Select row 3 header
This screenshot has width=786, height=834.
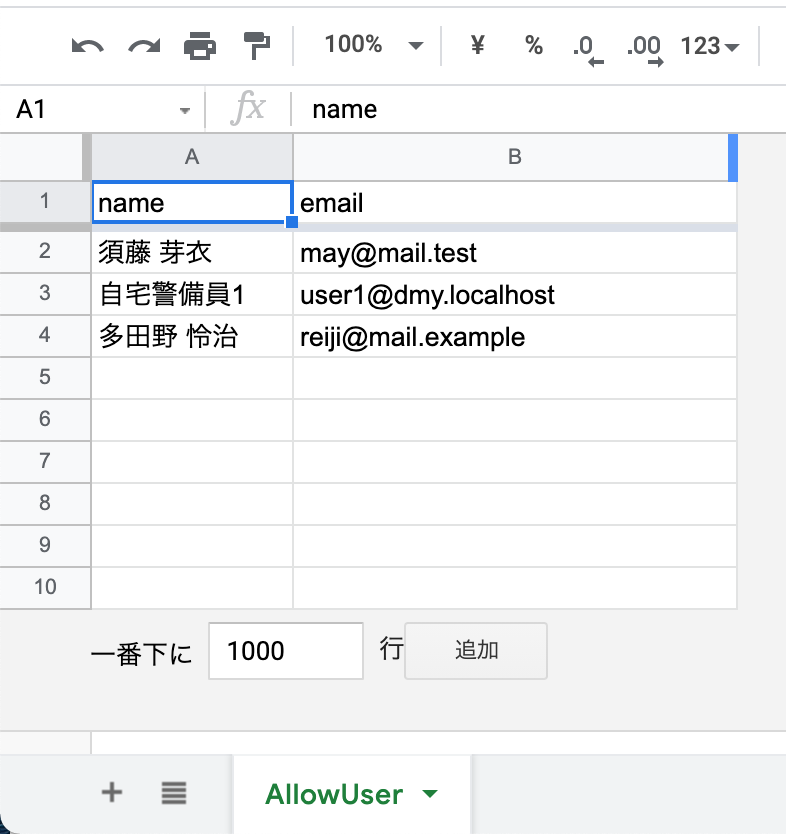[x=45, y=294]
